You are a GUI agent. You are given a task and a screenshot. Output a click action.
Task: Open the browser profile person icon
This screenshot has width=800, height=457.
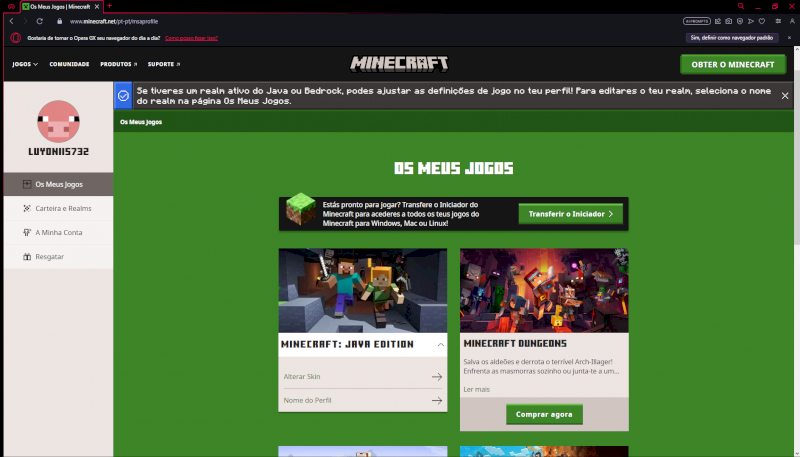[x=792, y=21]
